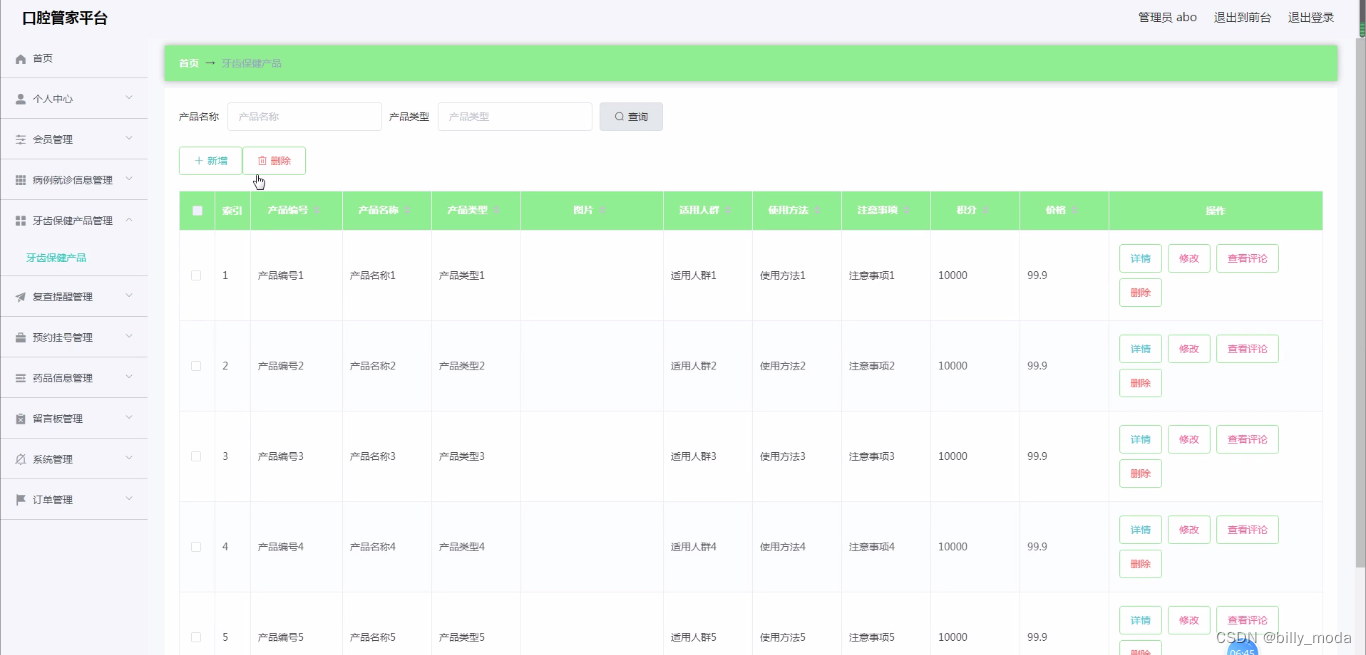The width and height of the screenshot is (1366, 655).
Task: Click the flag icon for 订单管理
Action: pos(21,500)
